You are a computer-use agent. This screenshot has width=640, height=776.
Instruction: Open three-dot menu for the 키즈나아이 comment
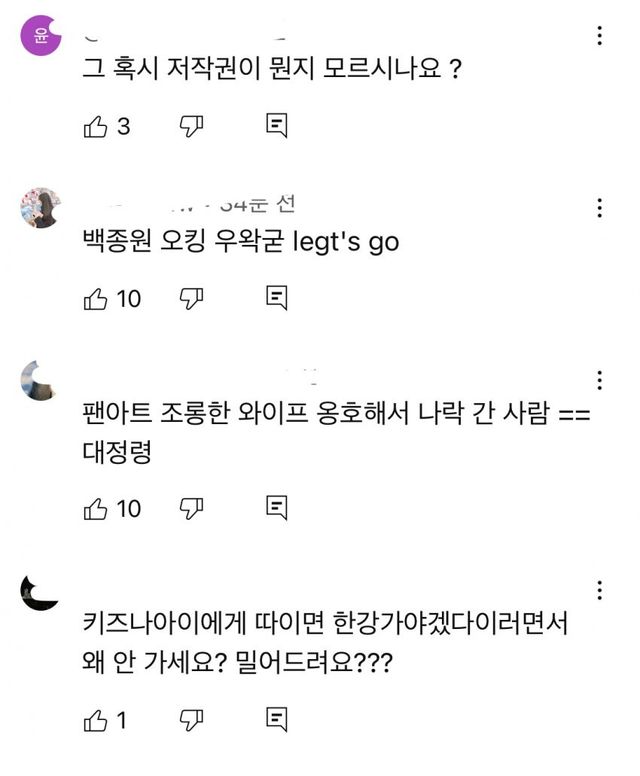click(x=599, y=589)
